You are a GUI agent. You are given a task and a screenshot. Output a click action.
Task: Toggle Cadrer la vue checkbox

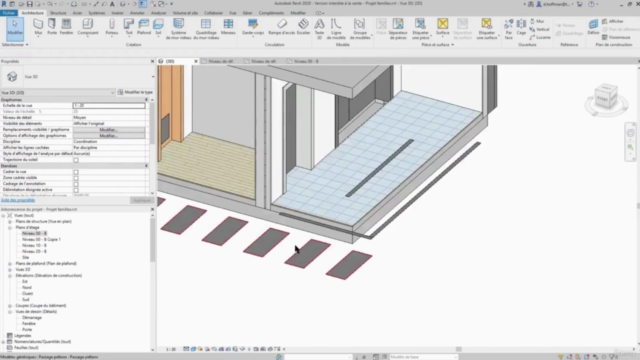point(76,172)
